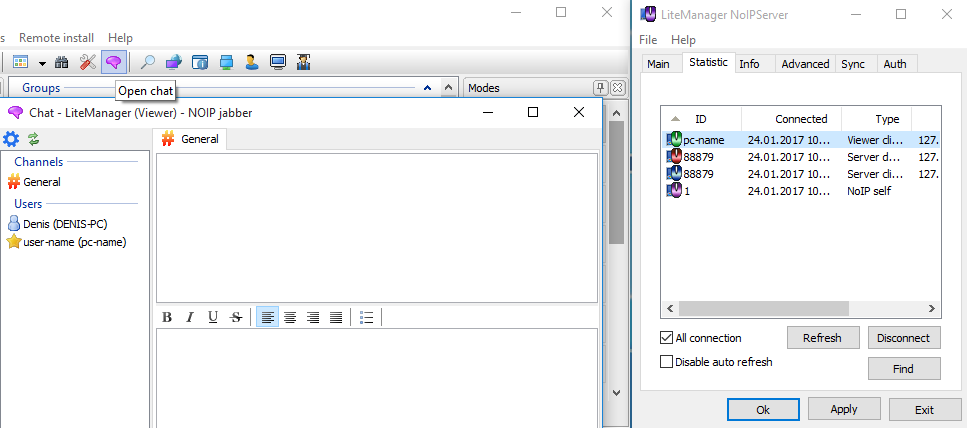Toggle italic formatting in chat
This screenshot has height=428, width=967.
(x=190, y=318)
